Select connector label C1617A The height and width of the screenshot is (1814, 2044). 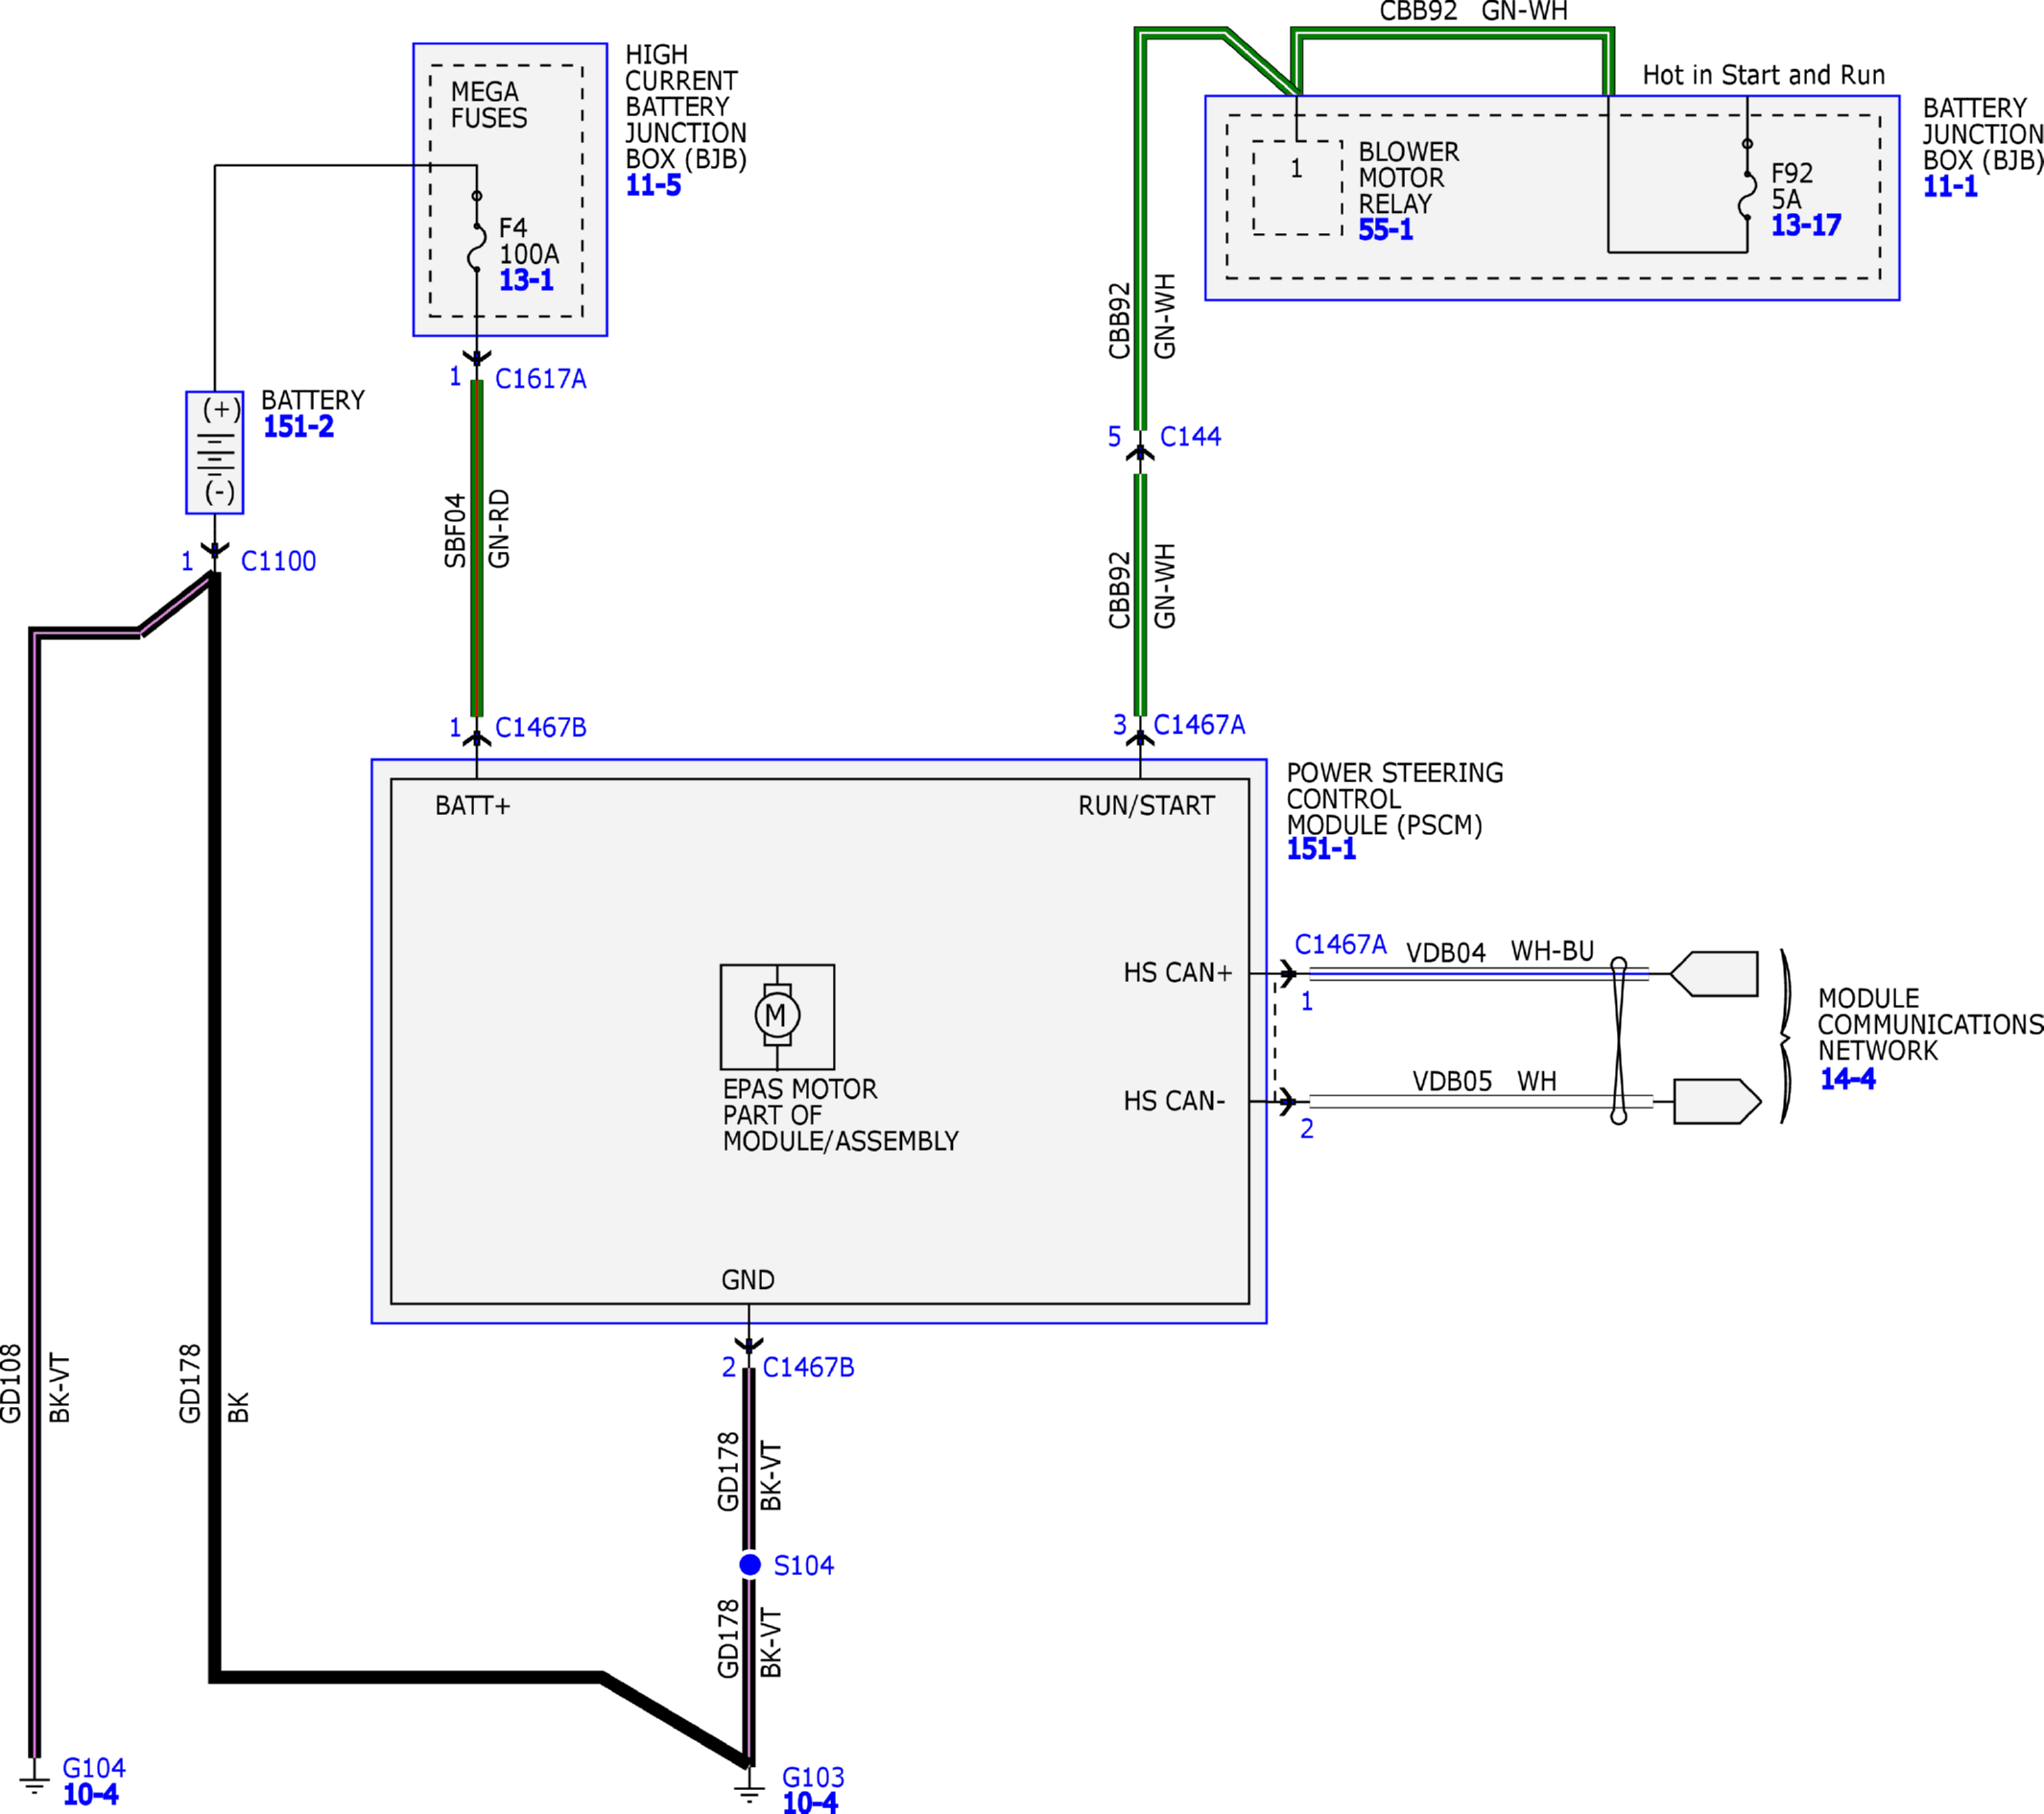540,379
